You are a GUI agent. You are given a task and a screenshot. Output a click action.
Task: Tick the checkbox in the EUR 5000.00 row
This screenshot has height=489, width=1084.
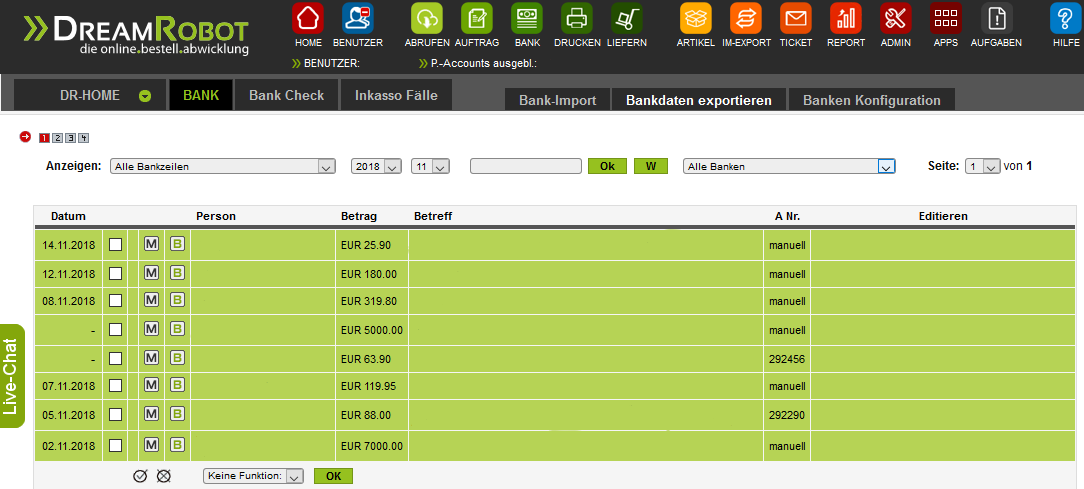115,331
